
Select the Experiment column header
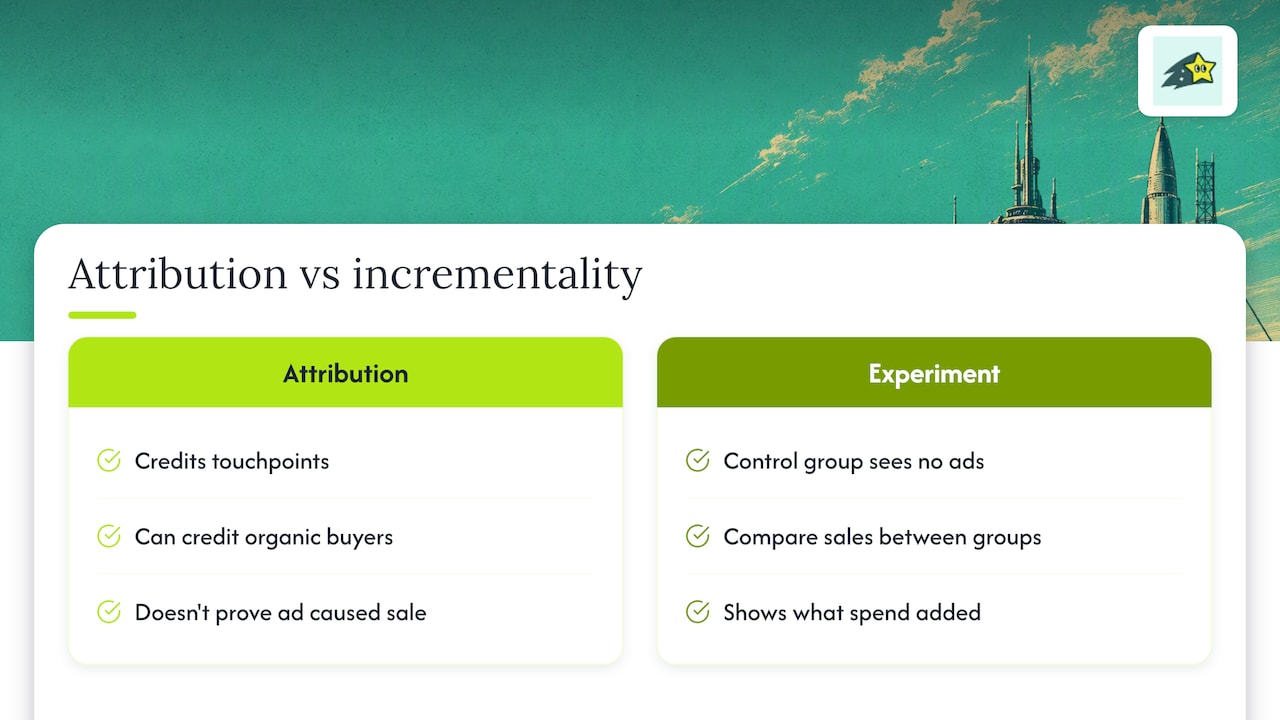pyautogui.click(x=934, y=372)
